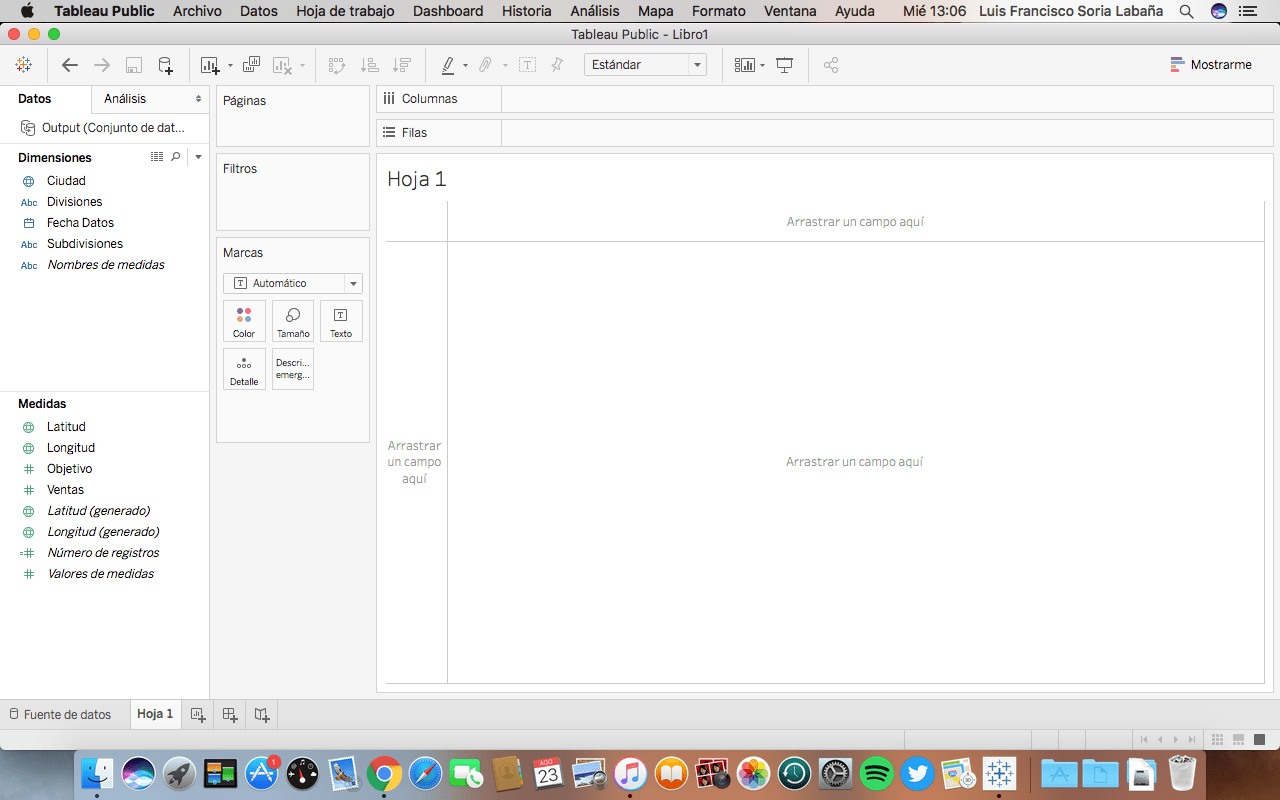
Task: Click the Hoja 1 sheet title
Action: 417,179
